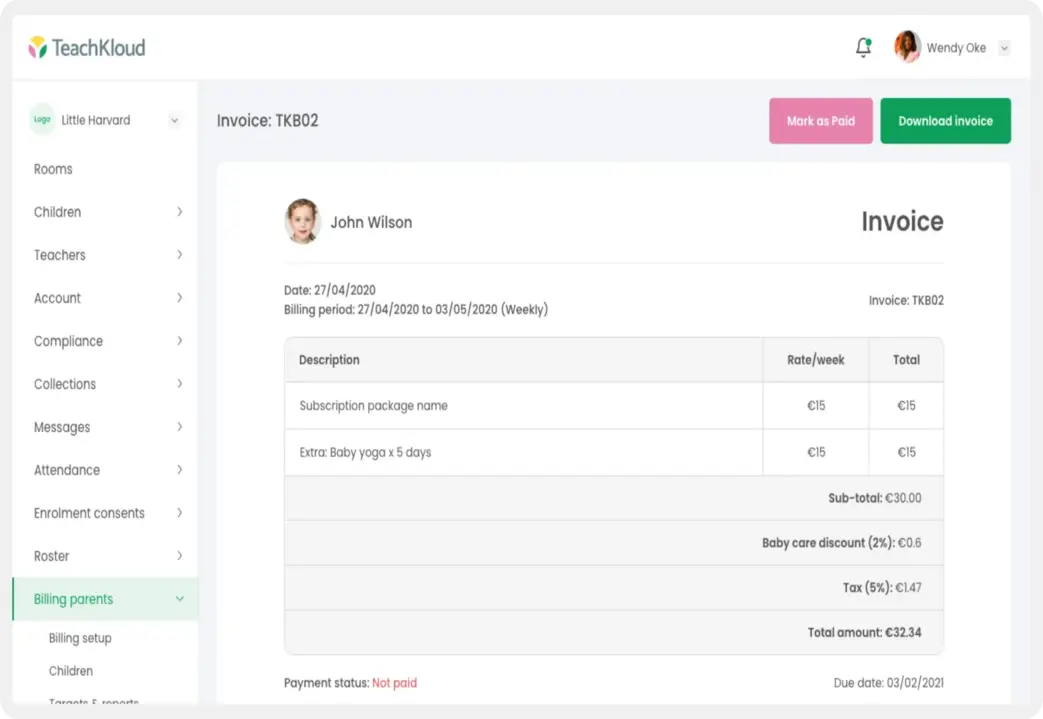Expand the Little Harvard school selector

pyautogui.click(x=174, y=120)
